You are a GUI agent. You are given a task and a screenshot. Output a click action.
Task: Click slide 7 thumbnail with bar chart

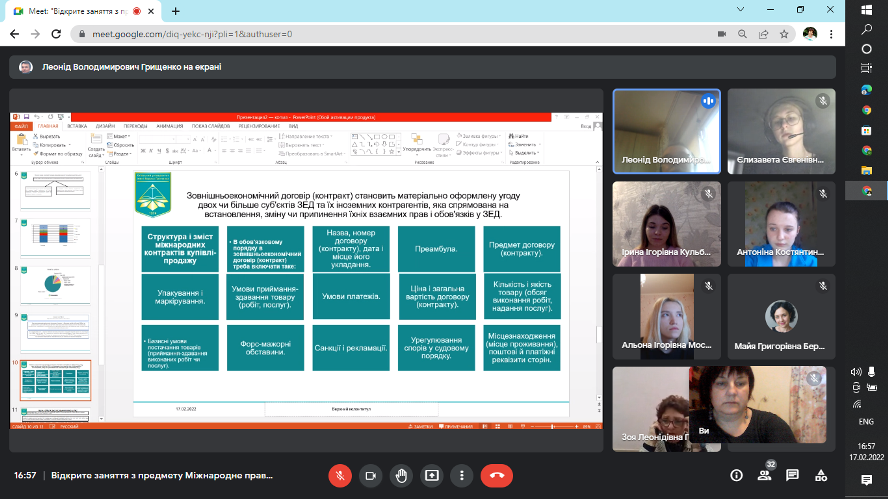[55, 238]
